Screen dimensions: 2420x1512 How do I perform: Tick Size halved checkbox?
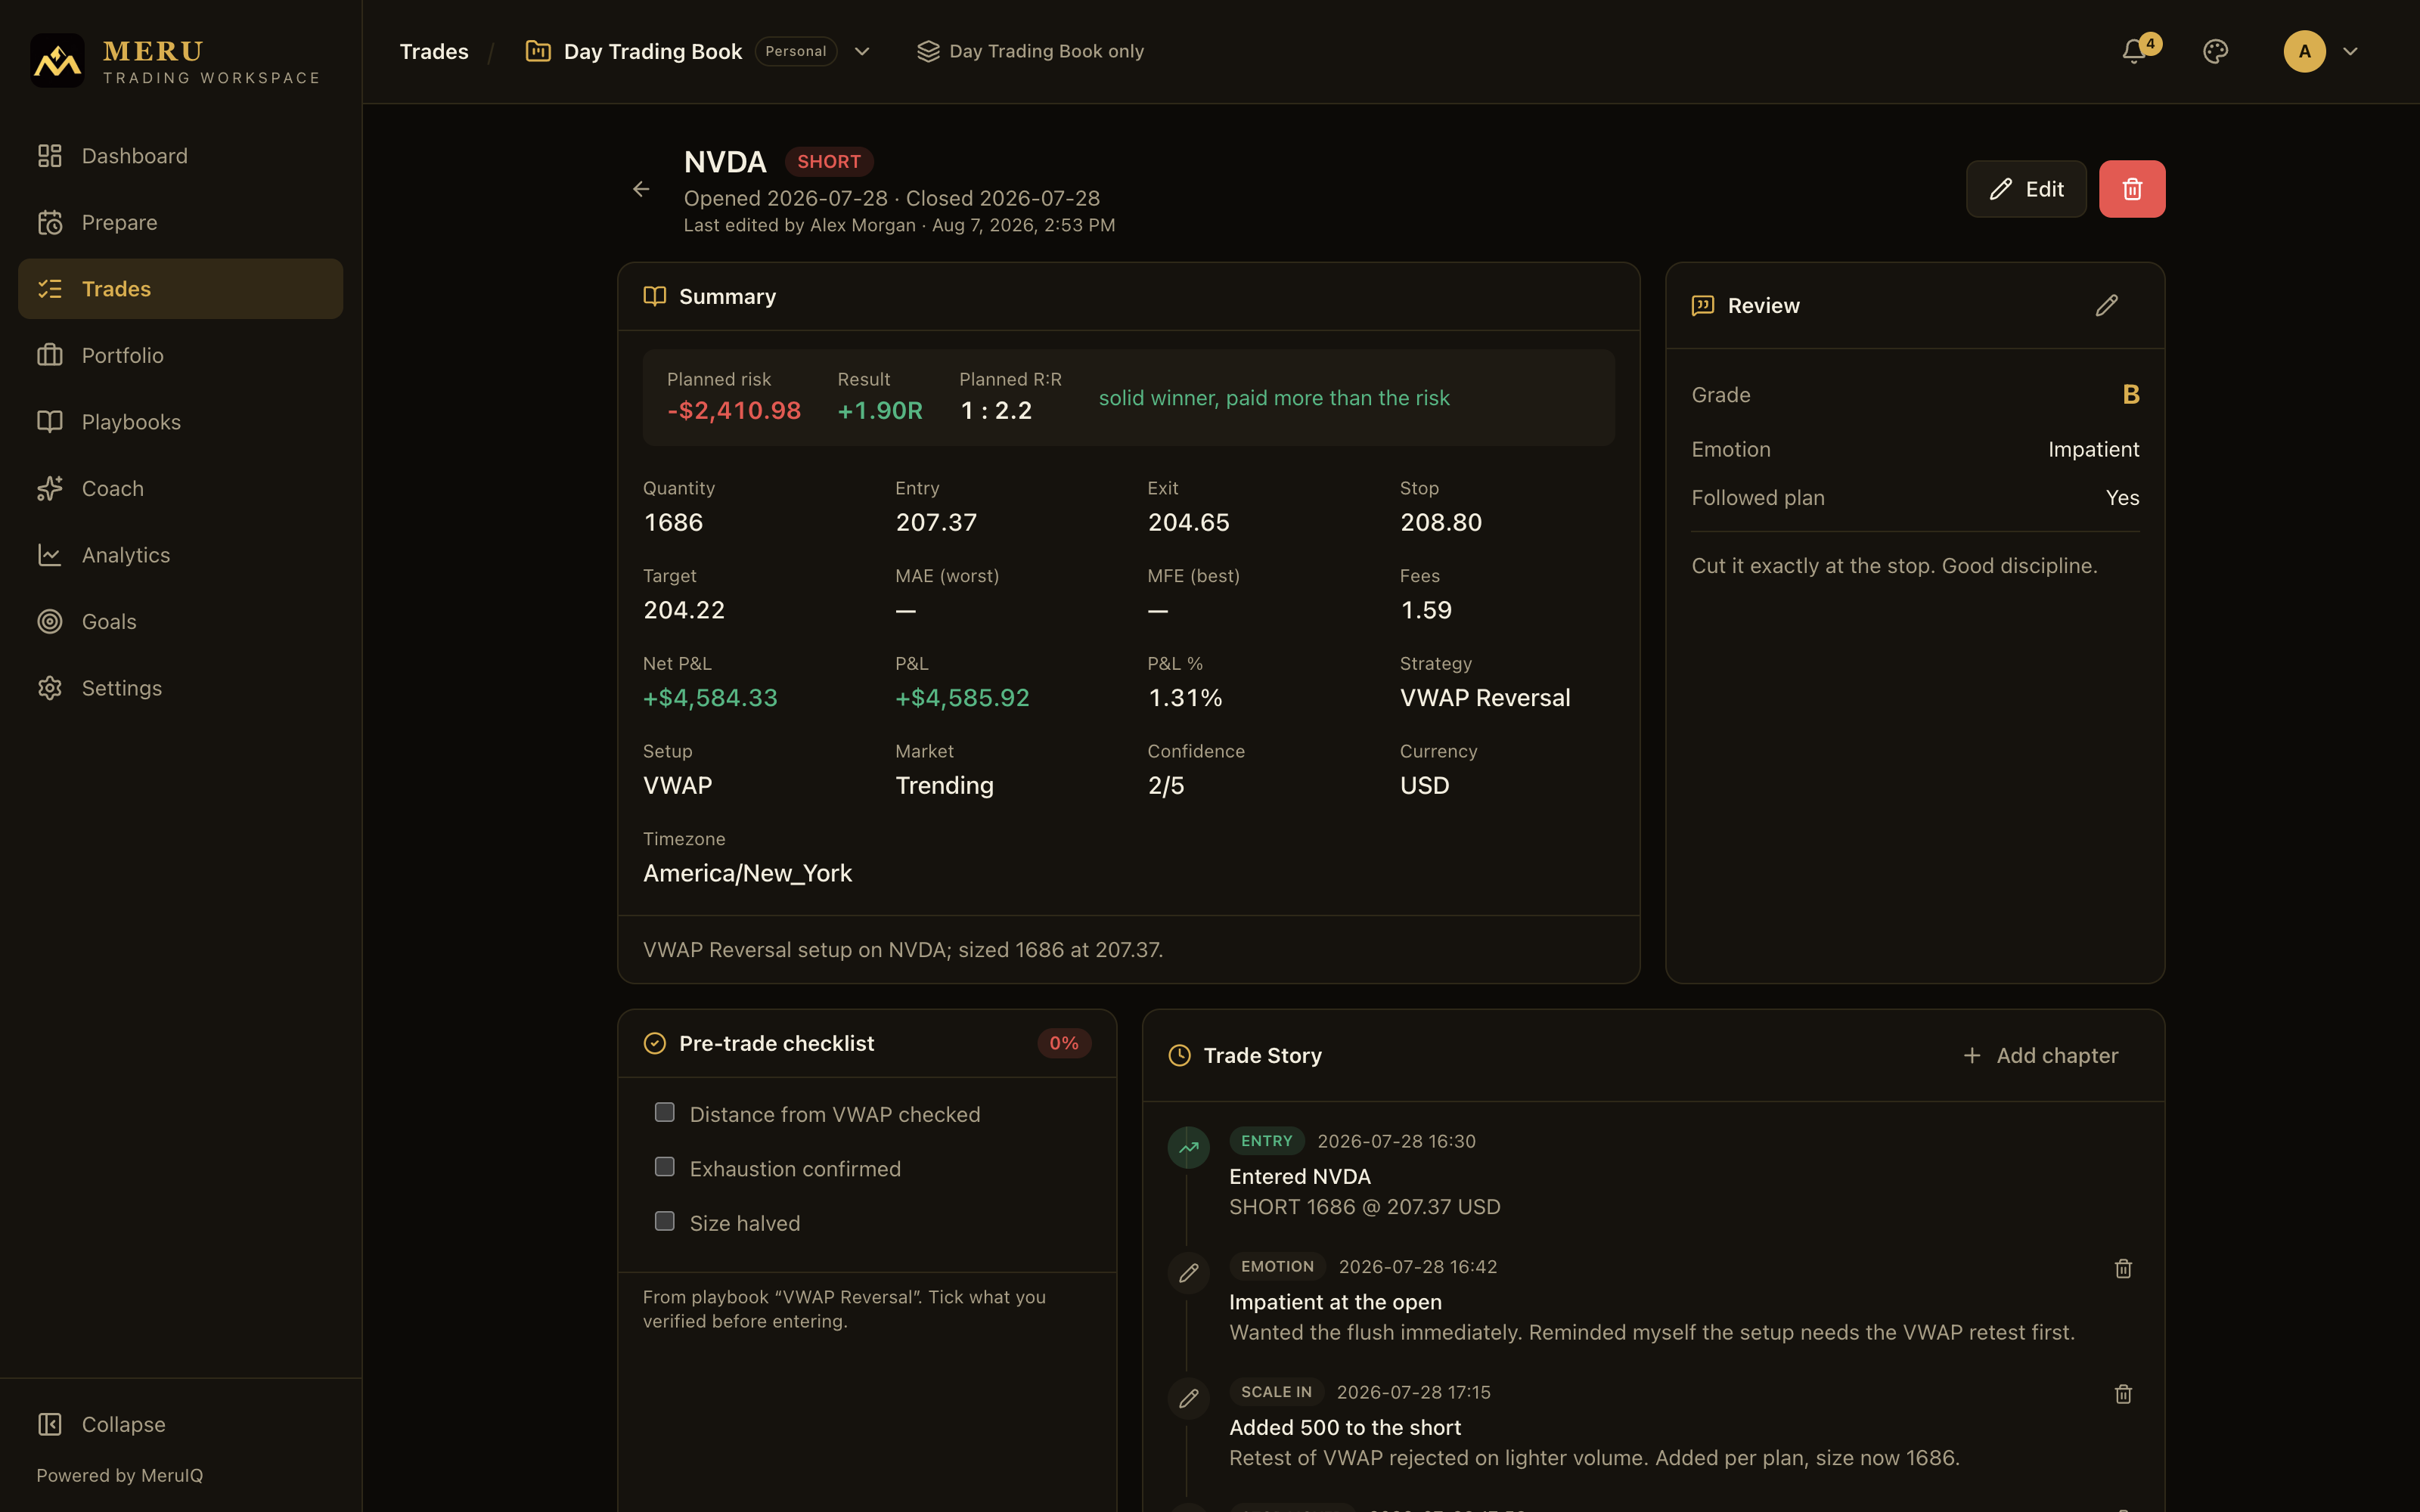[664, 1221]
